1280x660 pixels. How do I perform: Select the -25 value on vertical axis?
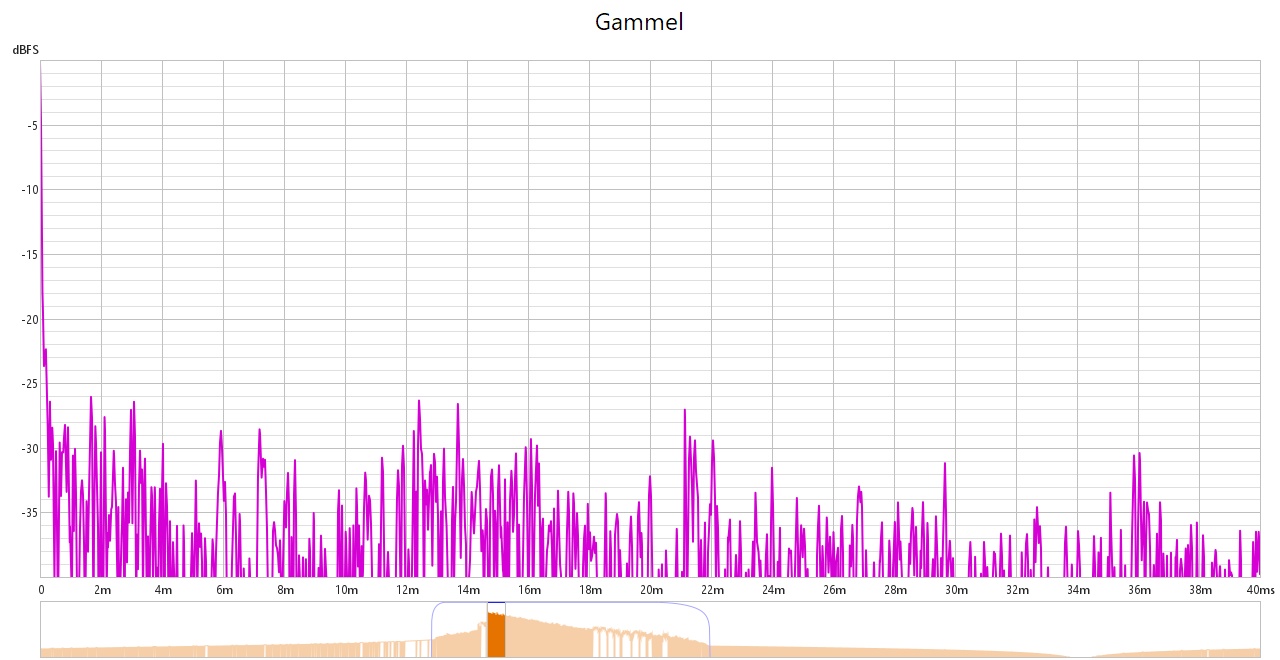pyautogui.click(x=30, y=384)
